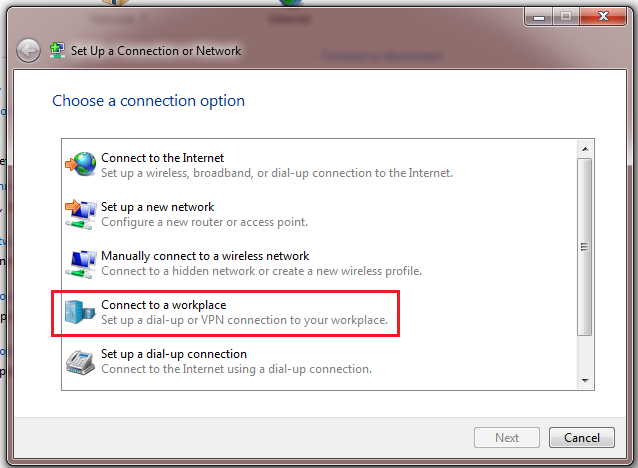Select the 'Connect to the Internet' option text

[x=162, y=157]
